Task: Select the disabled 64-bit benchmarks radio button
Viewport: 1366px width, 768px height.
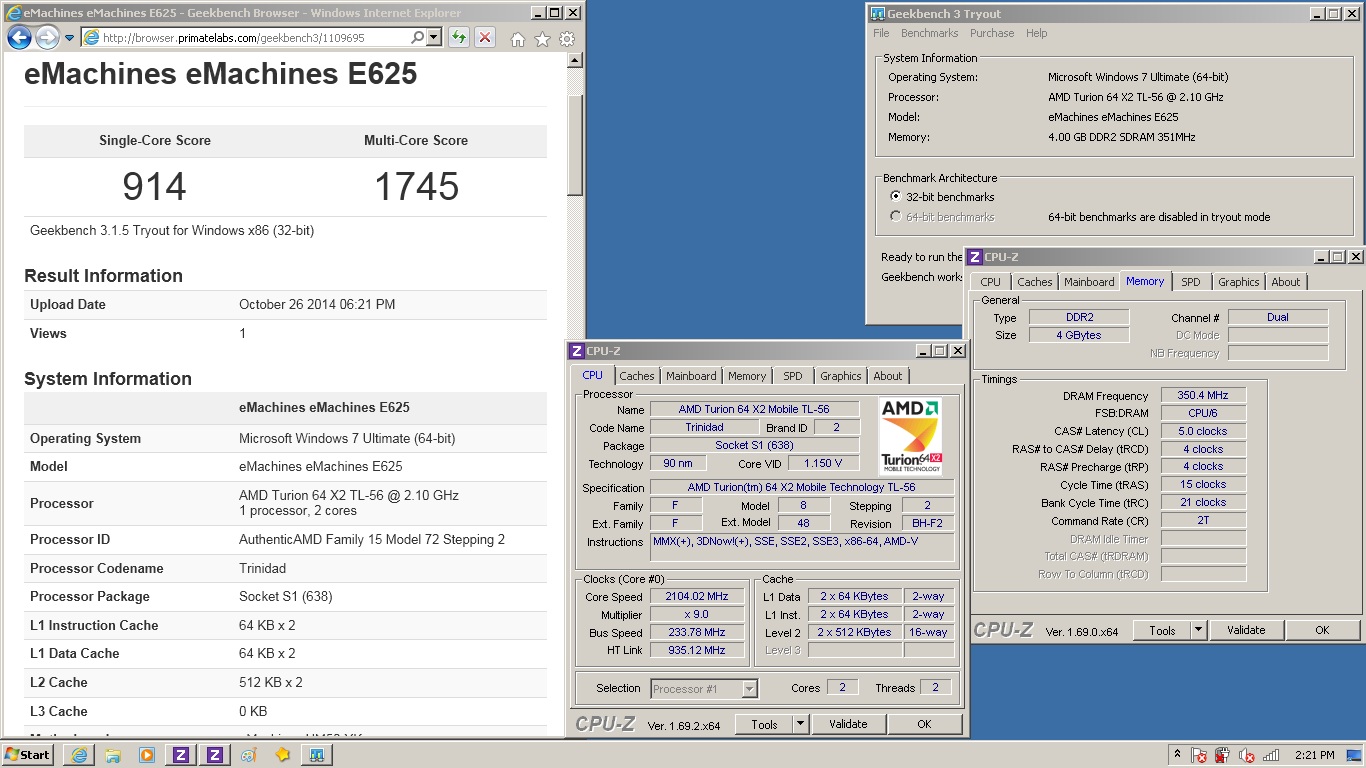Action: coord(895,217)
